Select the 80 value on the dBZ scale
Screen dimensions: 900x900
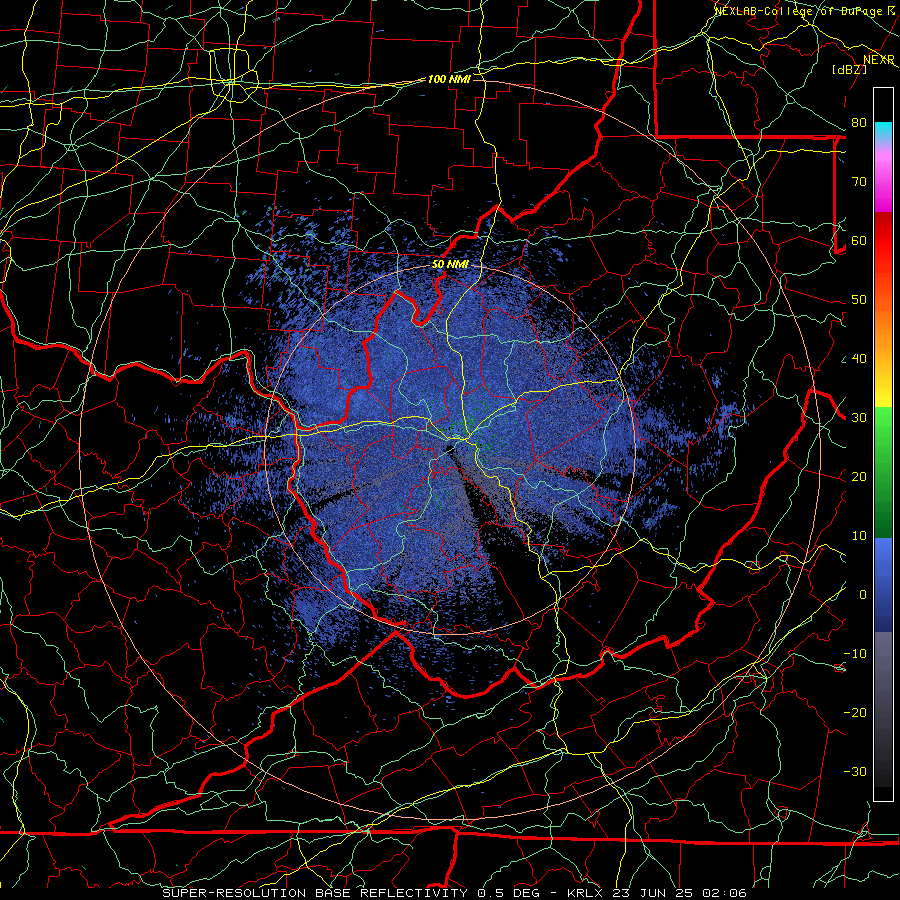[859, 123]
